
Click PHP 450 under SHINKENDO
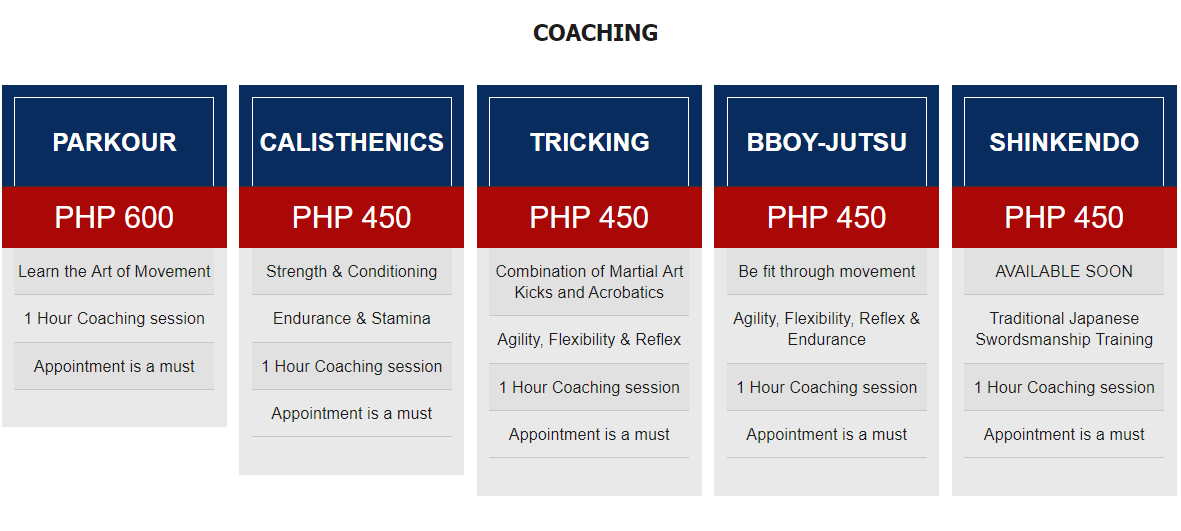1064,217
